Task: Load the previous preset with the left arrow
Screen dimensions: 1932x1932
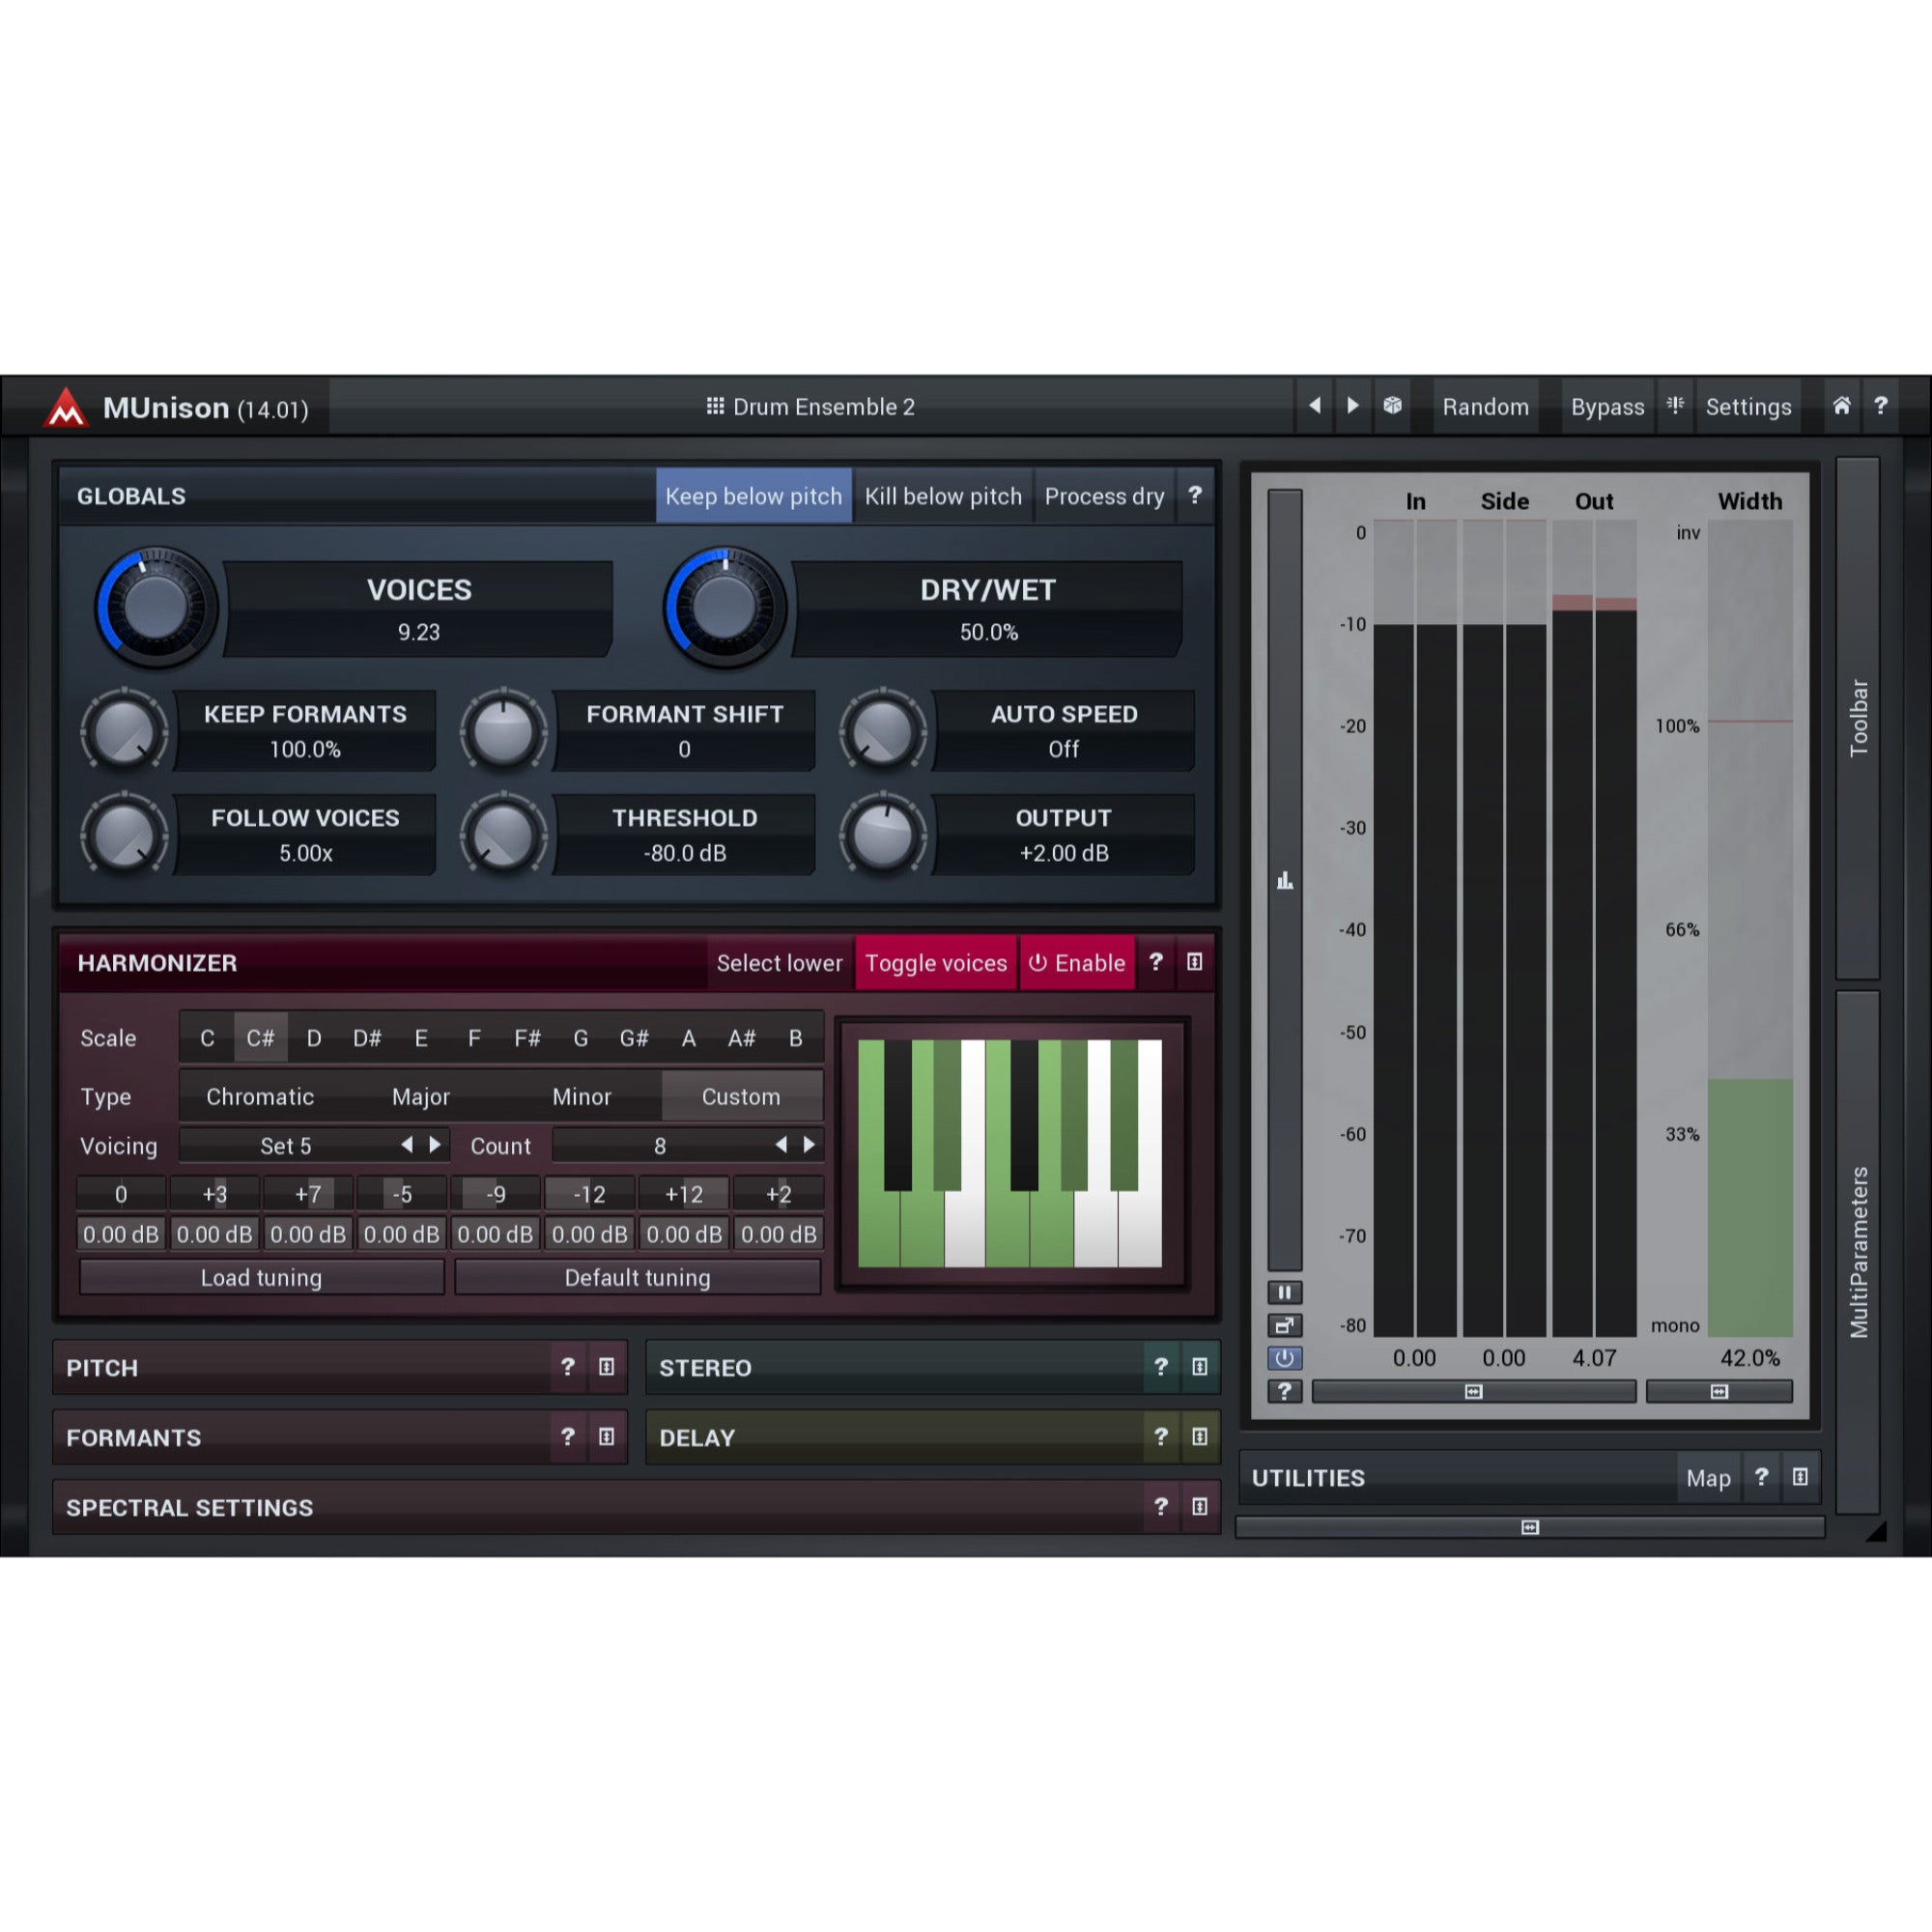Action: click(1314, 406)
